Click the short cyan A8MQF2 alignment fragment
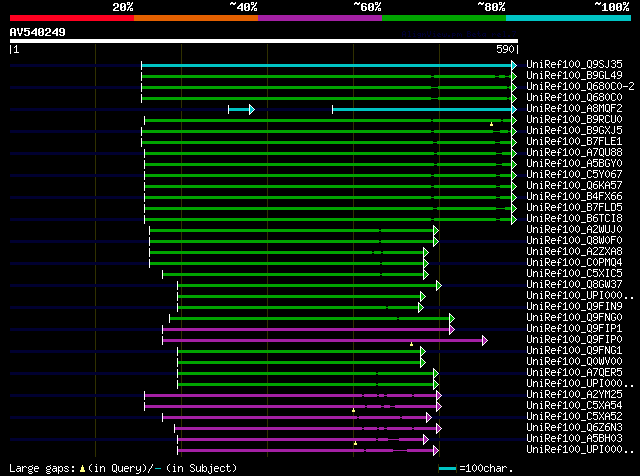The width and height of the screenshot is (640, 476). [x=239, y=109]
